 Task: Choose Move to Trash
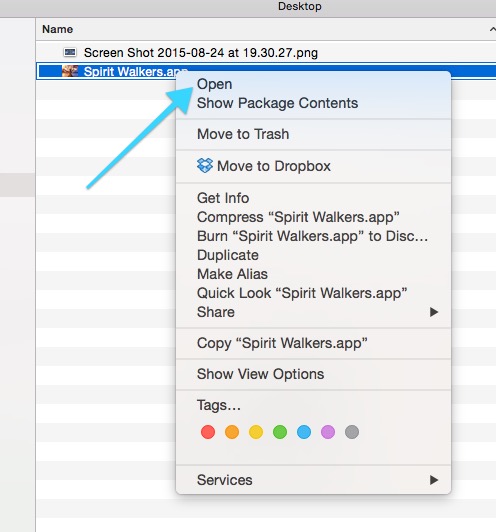pyautogui.click(x=243, y=134)
